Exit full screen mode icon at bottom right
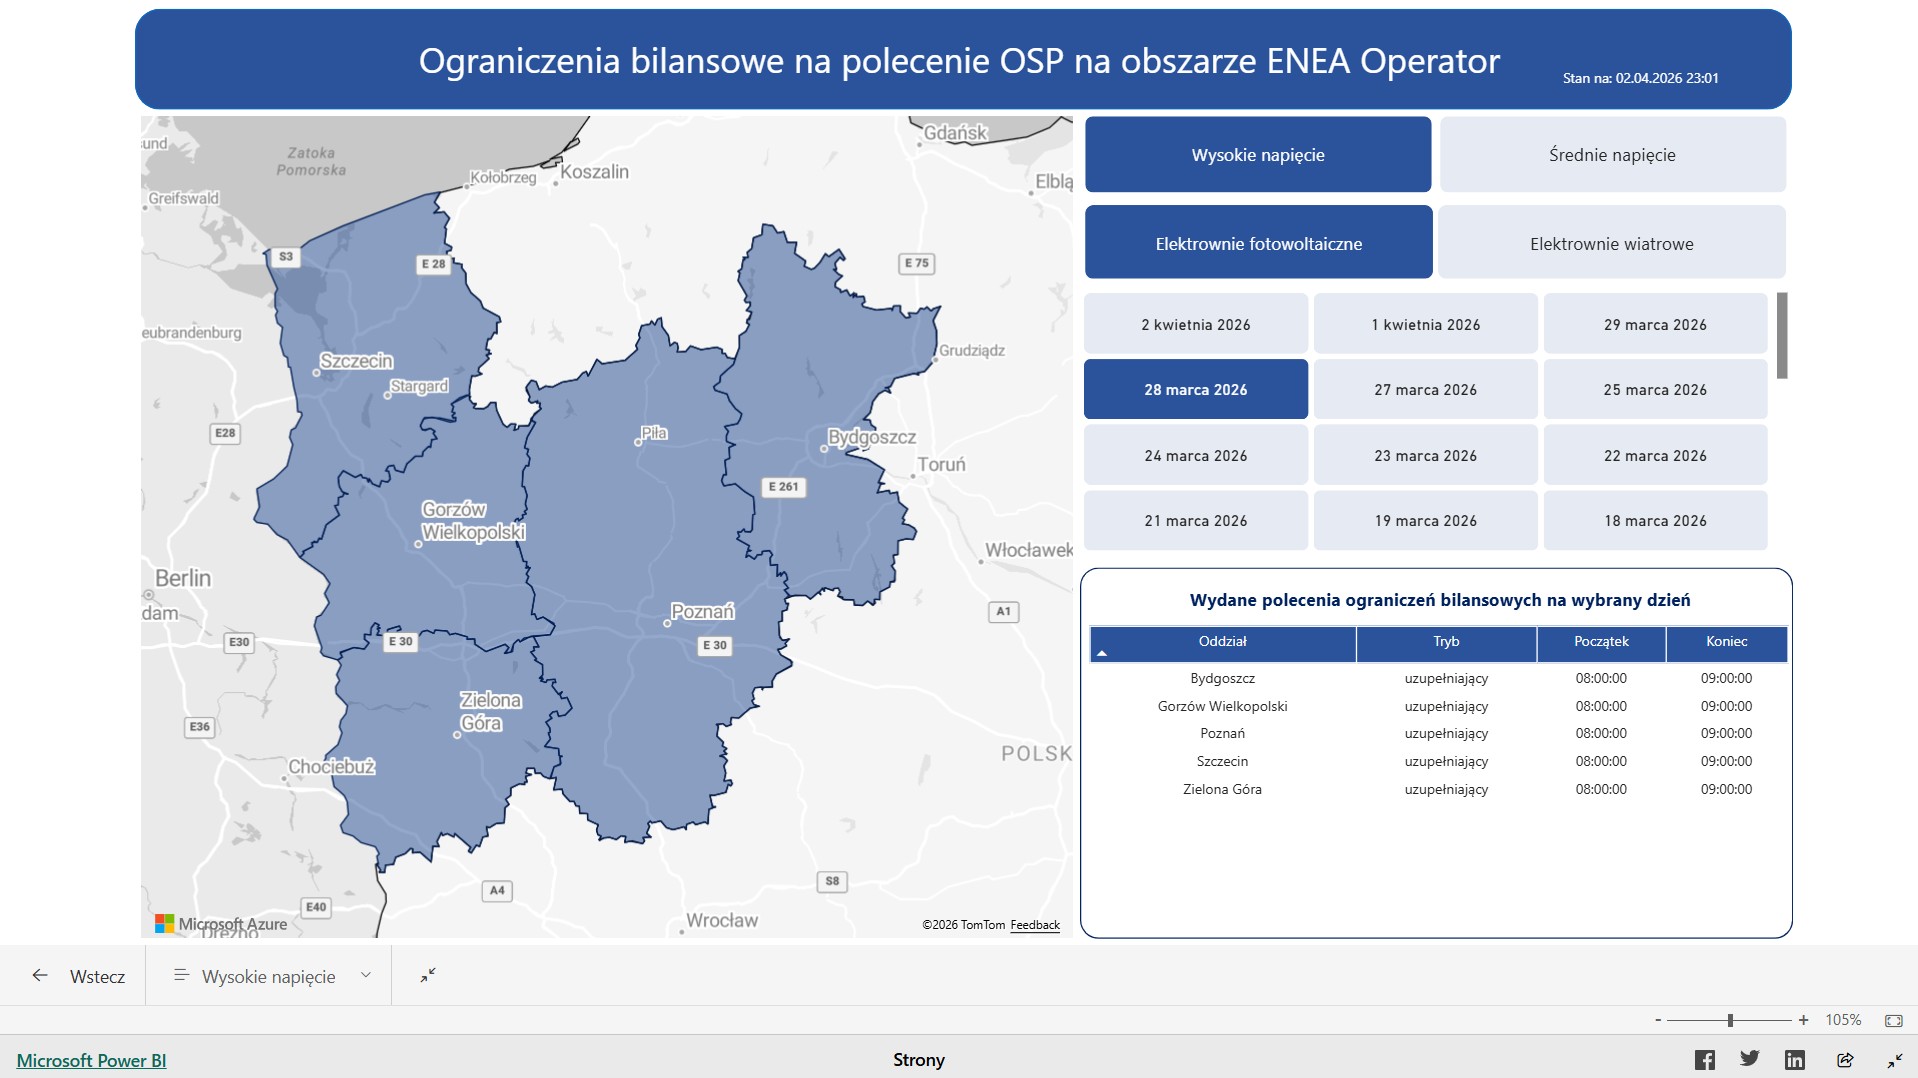The height and width of the screenshot is (1078, 1918). 1894,1060
